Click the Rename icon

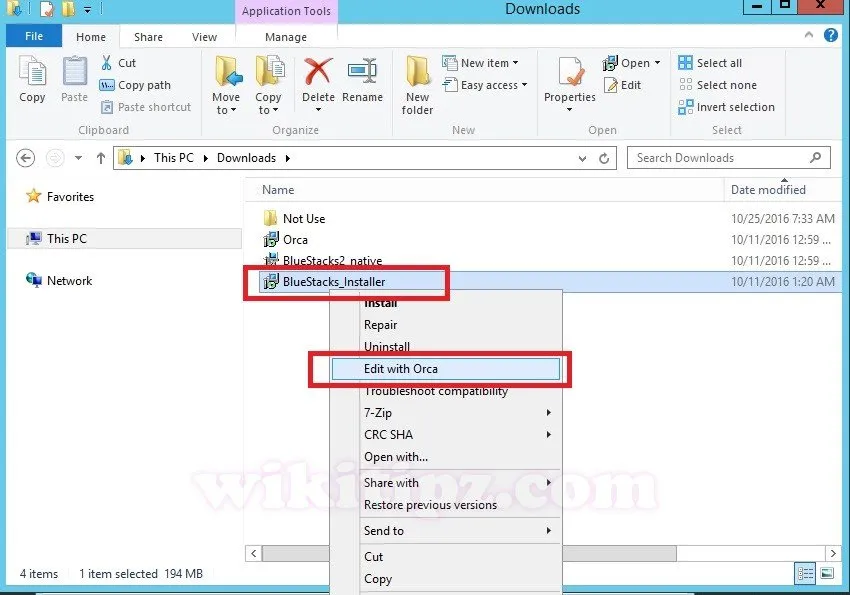pos(362,71)
